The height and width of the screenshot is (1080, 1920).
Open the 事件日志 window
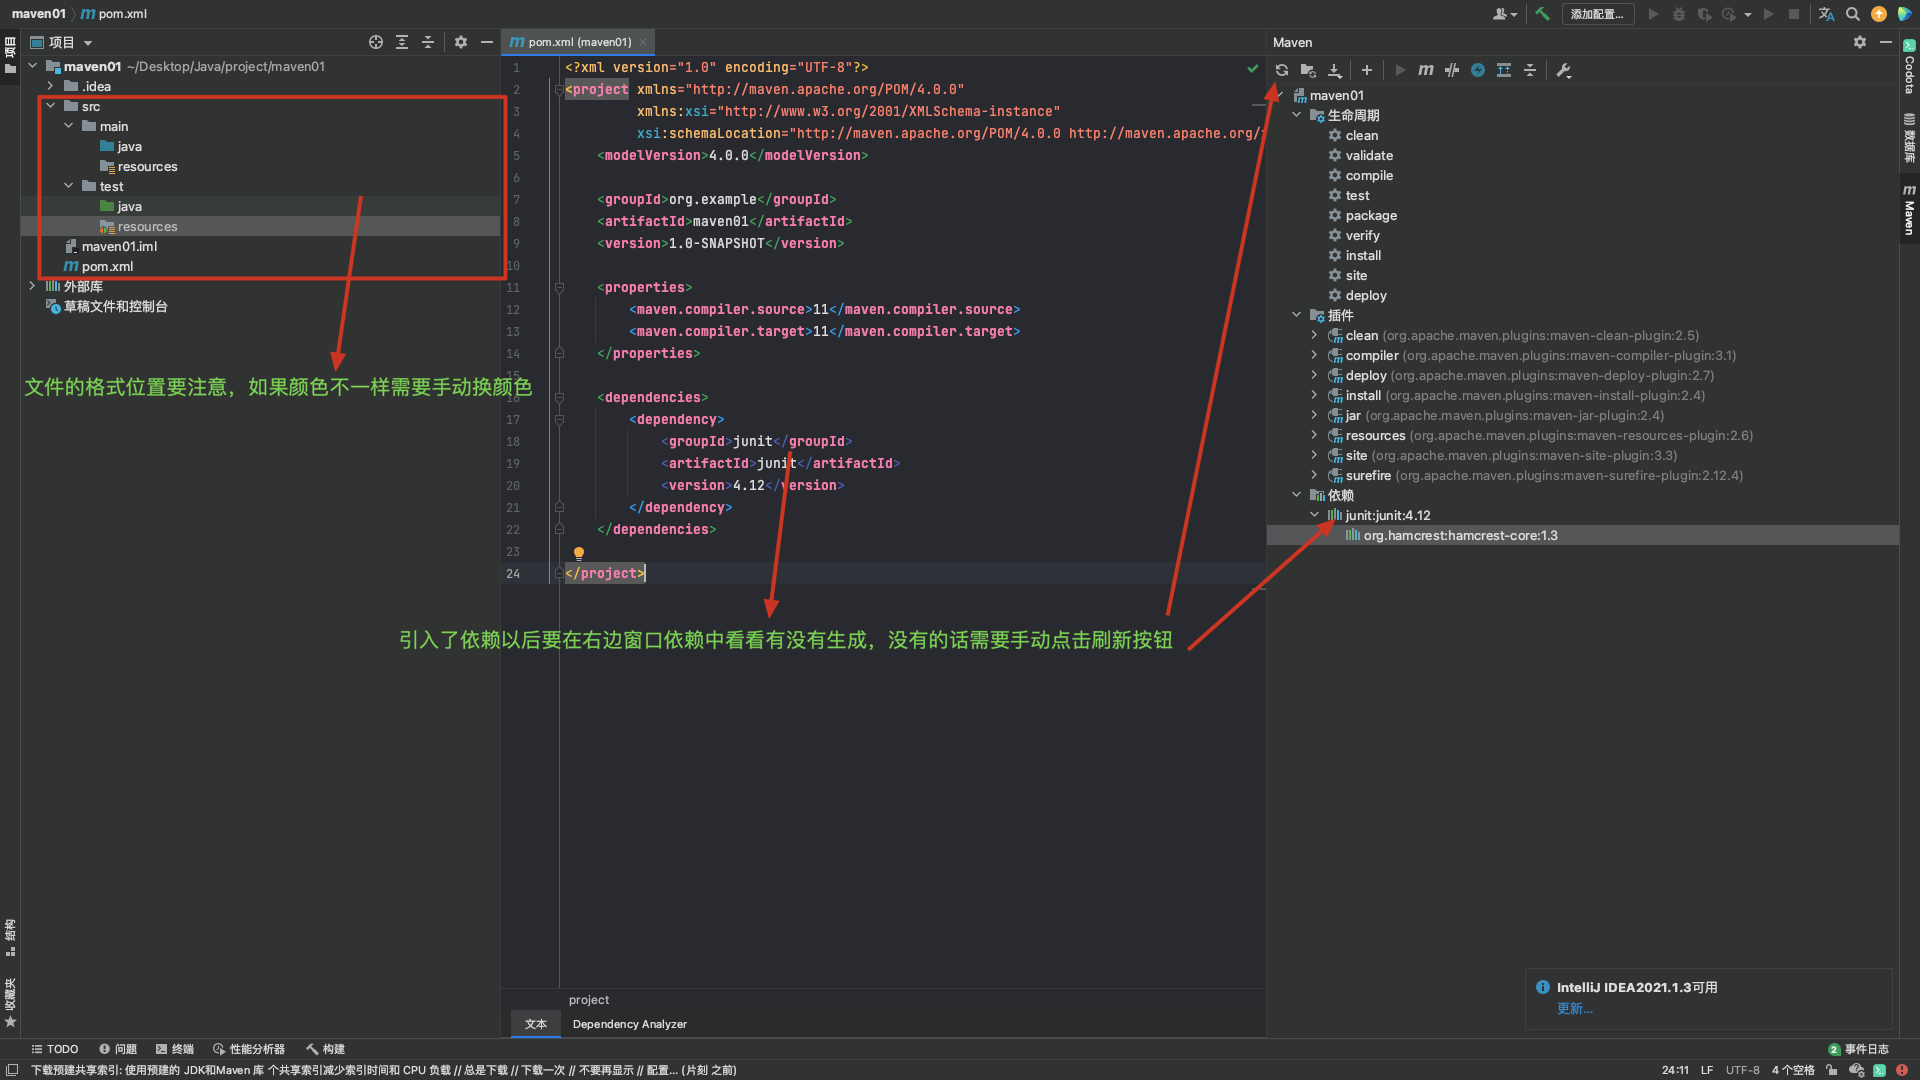[1859, 1049]
